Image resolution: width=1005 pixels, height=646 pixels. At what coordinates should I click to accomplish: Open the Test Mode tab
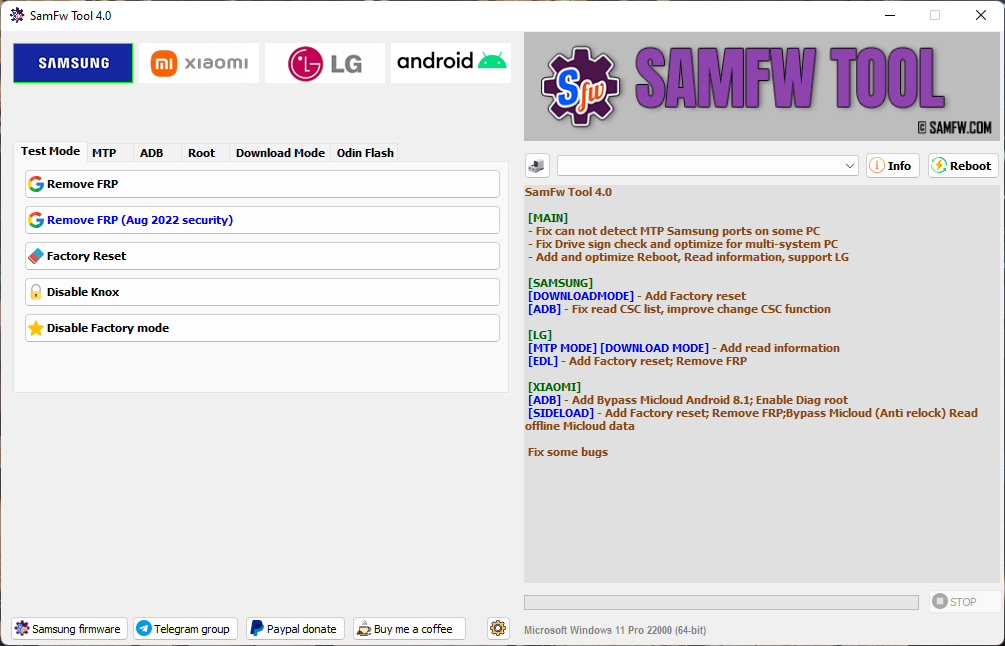(x=50, y=151)
